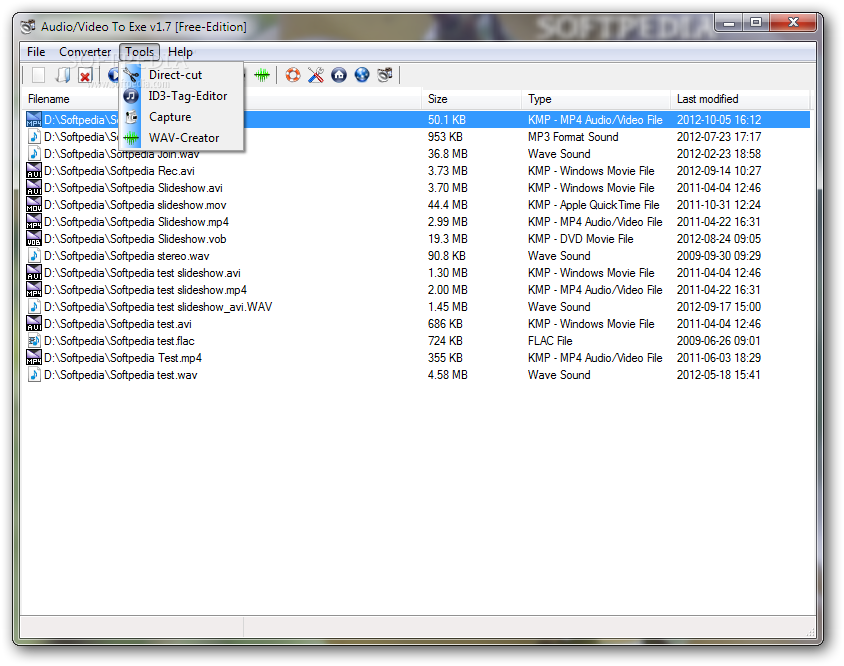This screenshot has width=844, height=666.
Task: Click the red X remove toolbar icon
Action: click(85, 75)
